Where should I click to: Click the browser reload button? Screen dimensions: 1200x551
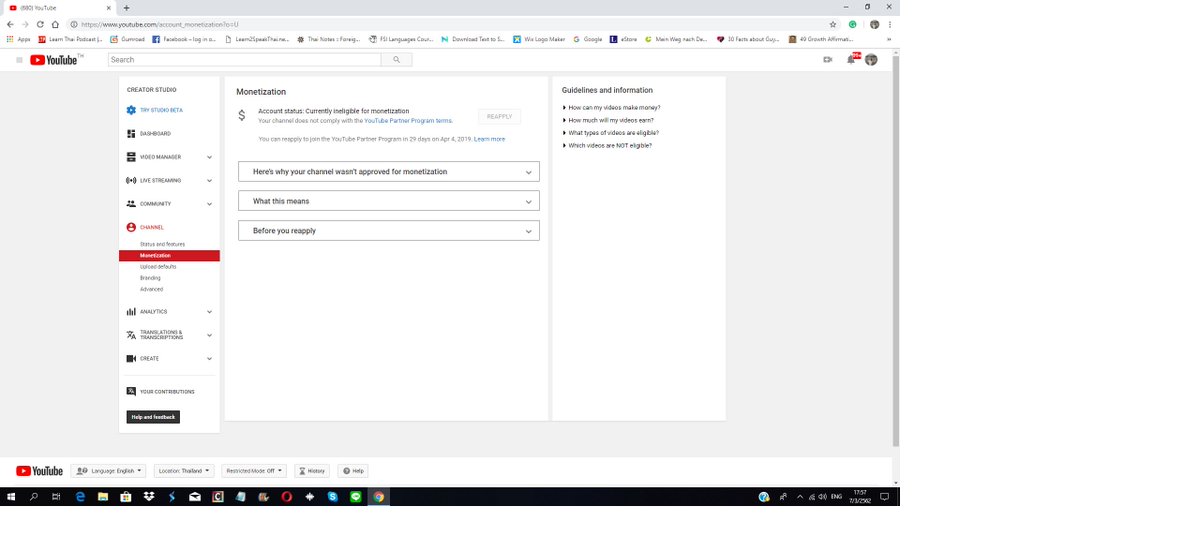tap(41, 24)
